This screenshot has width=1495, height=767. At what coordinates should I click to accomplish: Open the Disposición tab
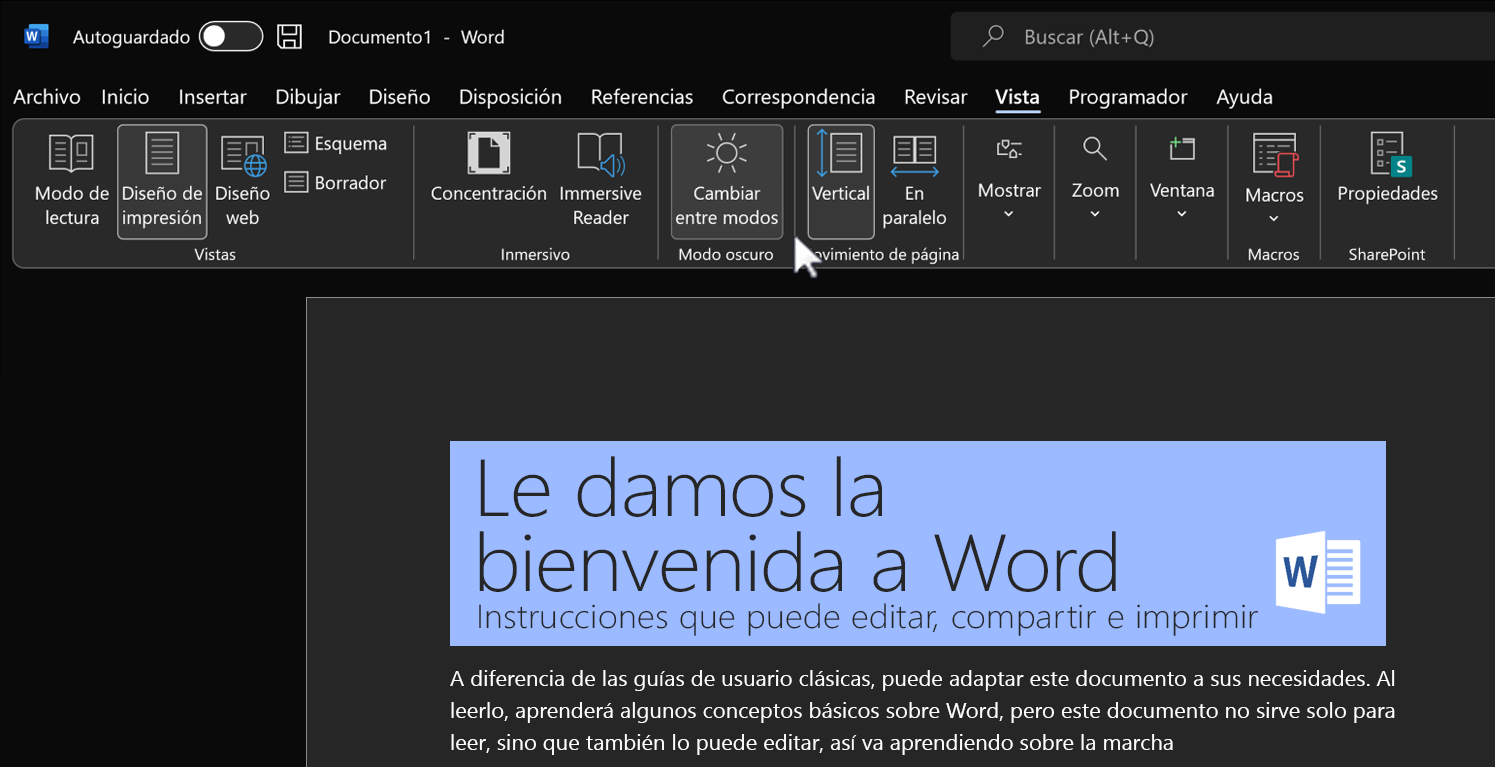click(x=510, y=97)
